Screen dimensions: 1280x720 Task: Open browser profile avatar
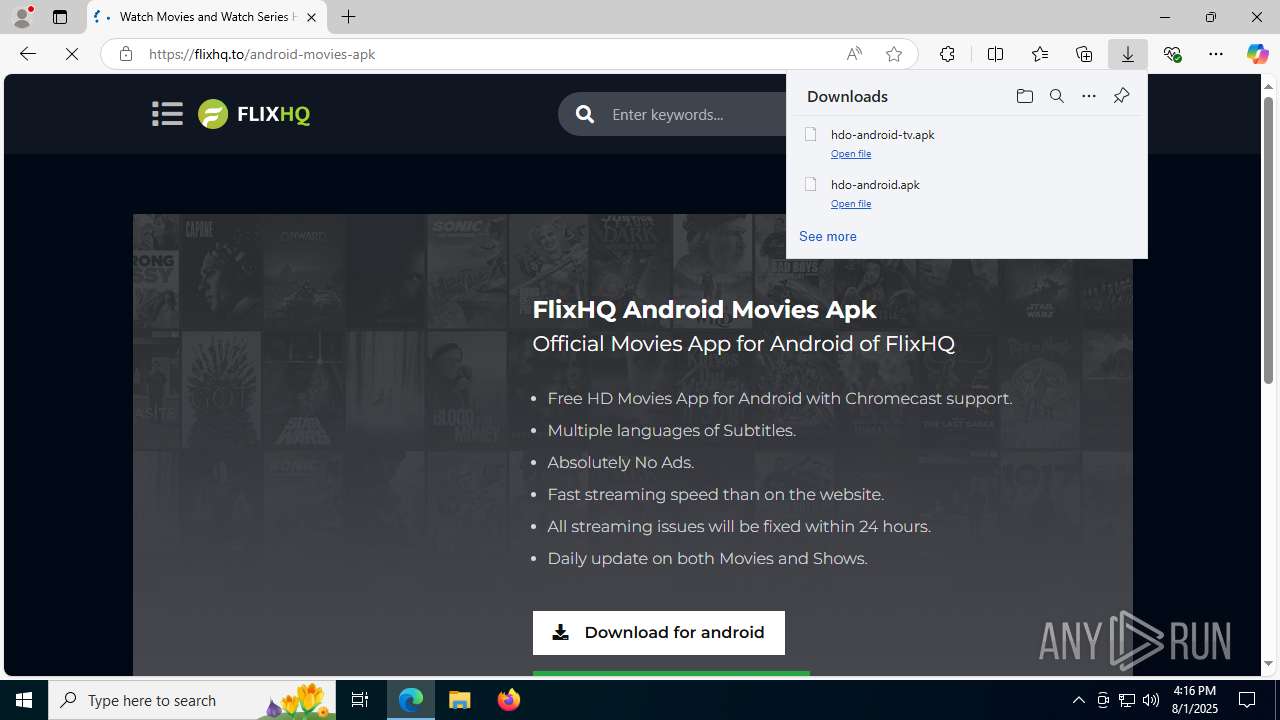click(x=22, y=17)
